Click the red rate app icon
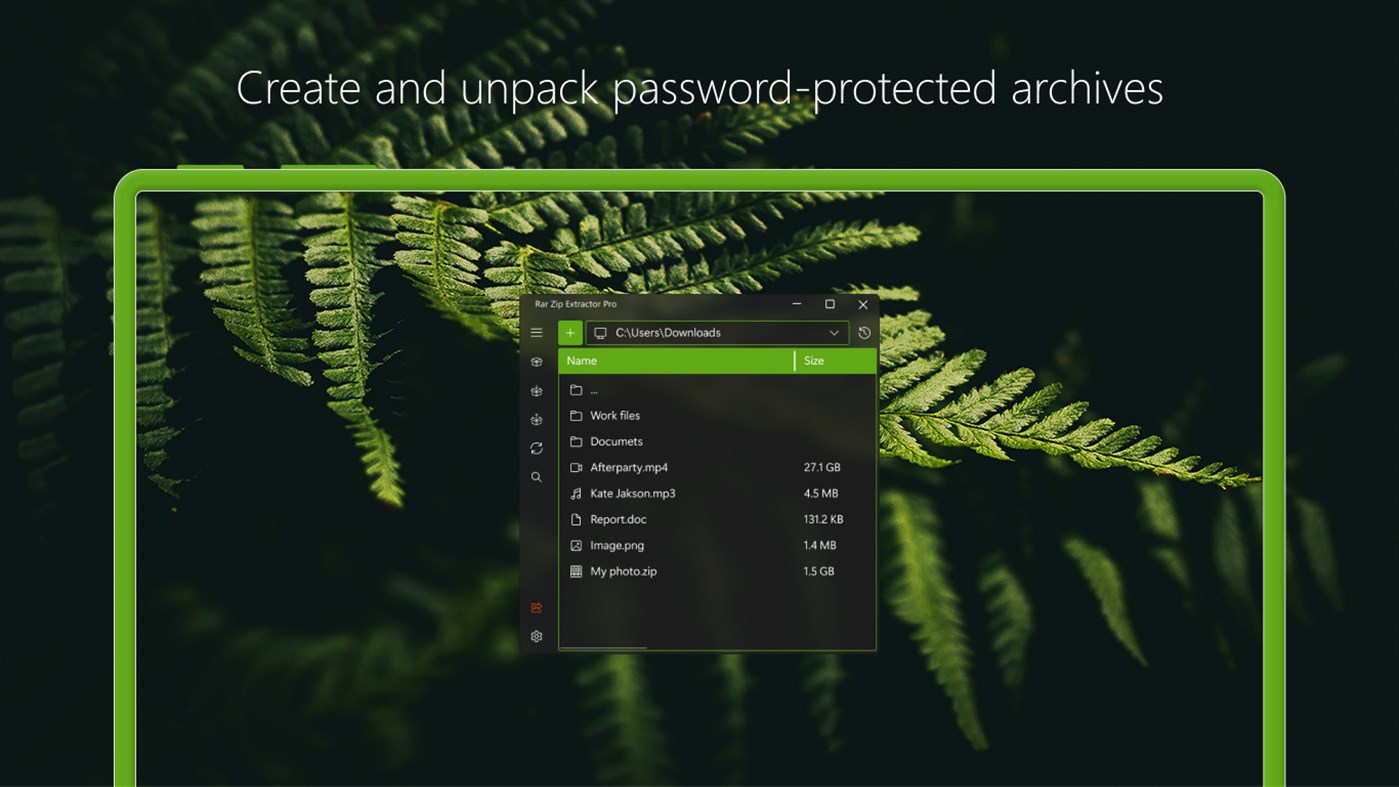 (x=536, y=608)
